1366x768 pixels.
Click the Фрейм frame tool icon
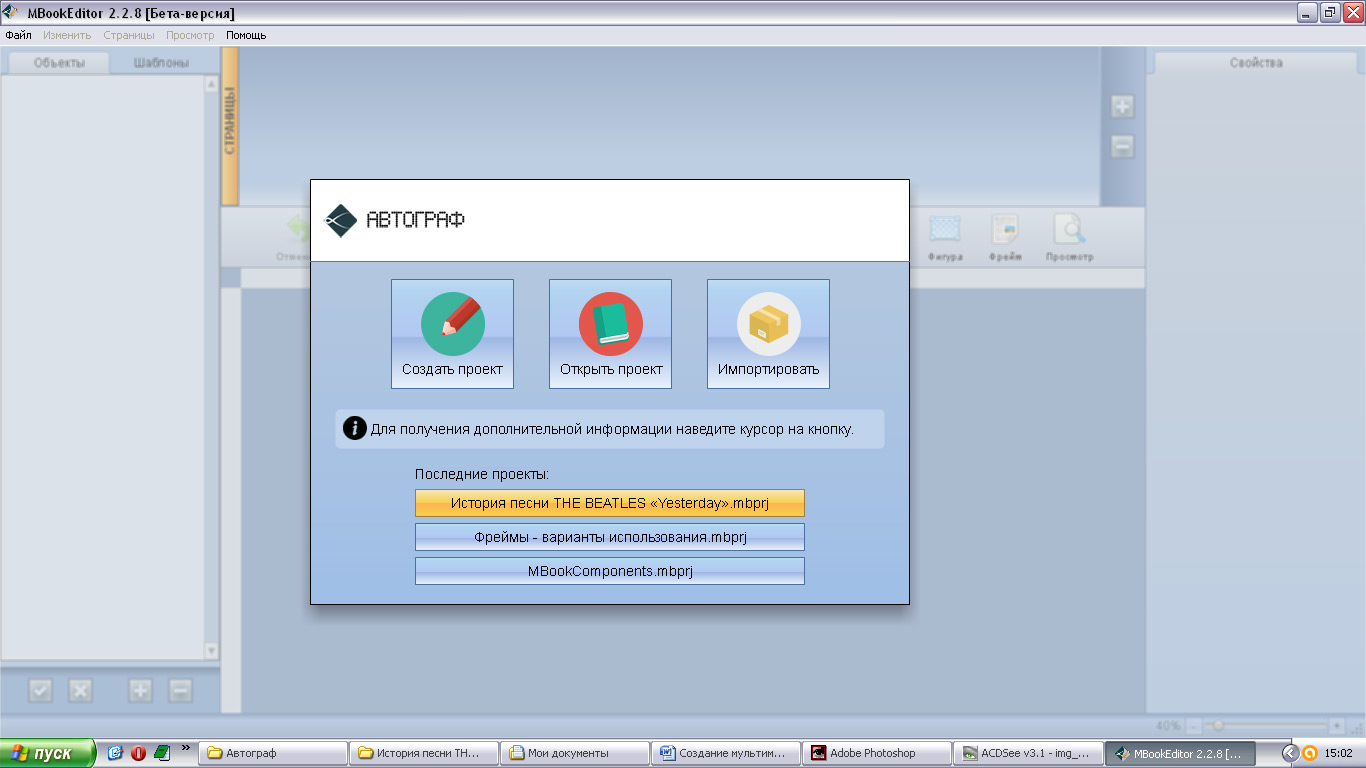(x=1005, y=229)
